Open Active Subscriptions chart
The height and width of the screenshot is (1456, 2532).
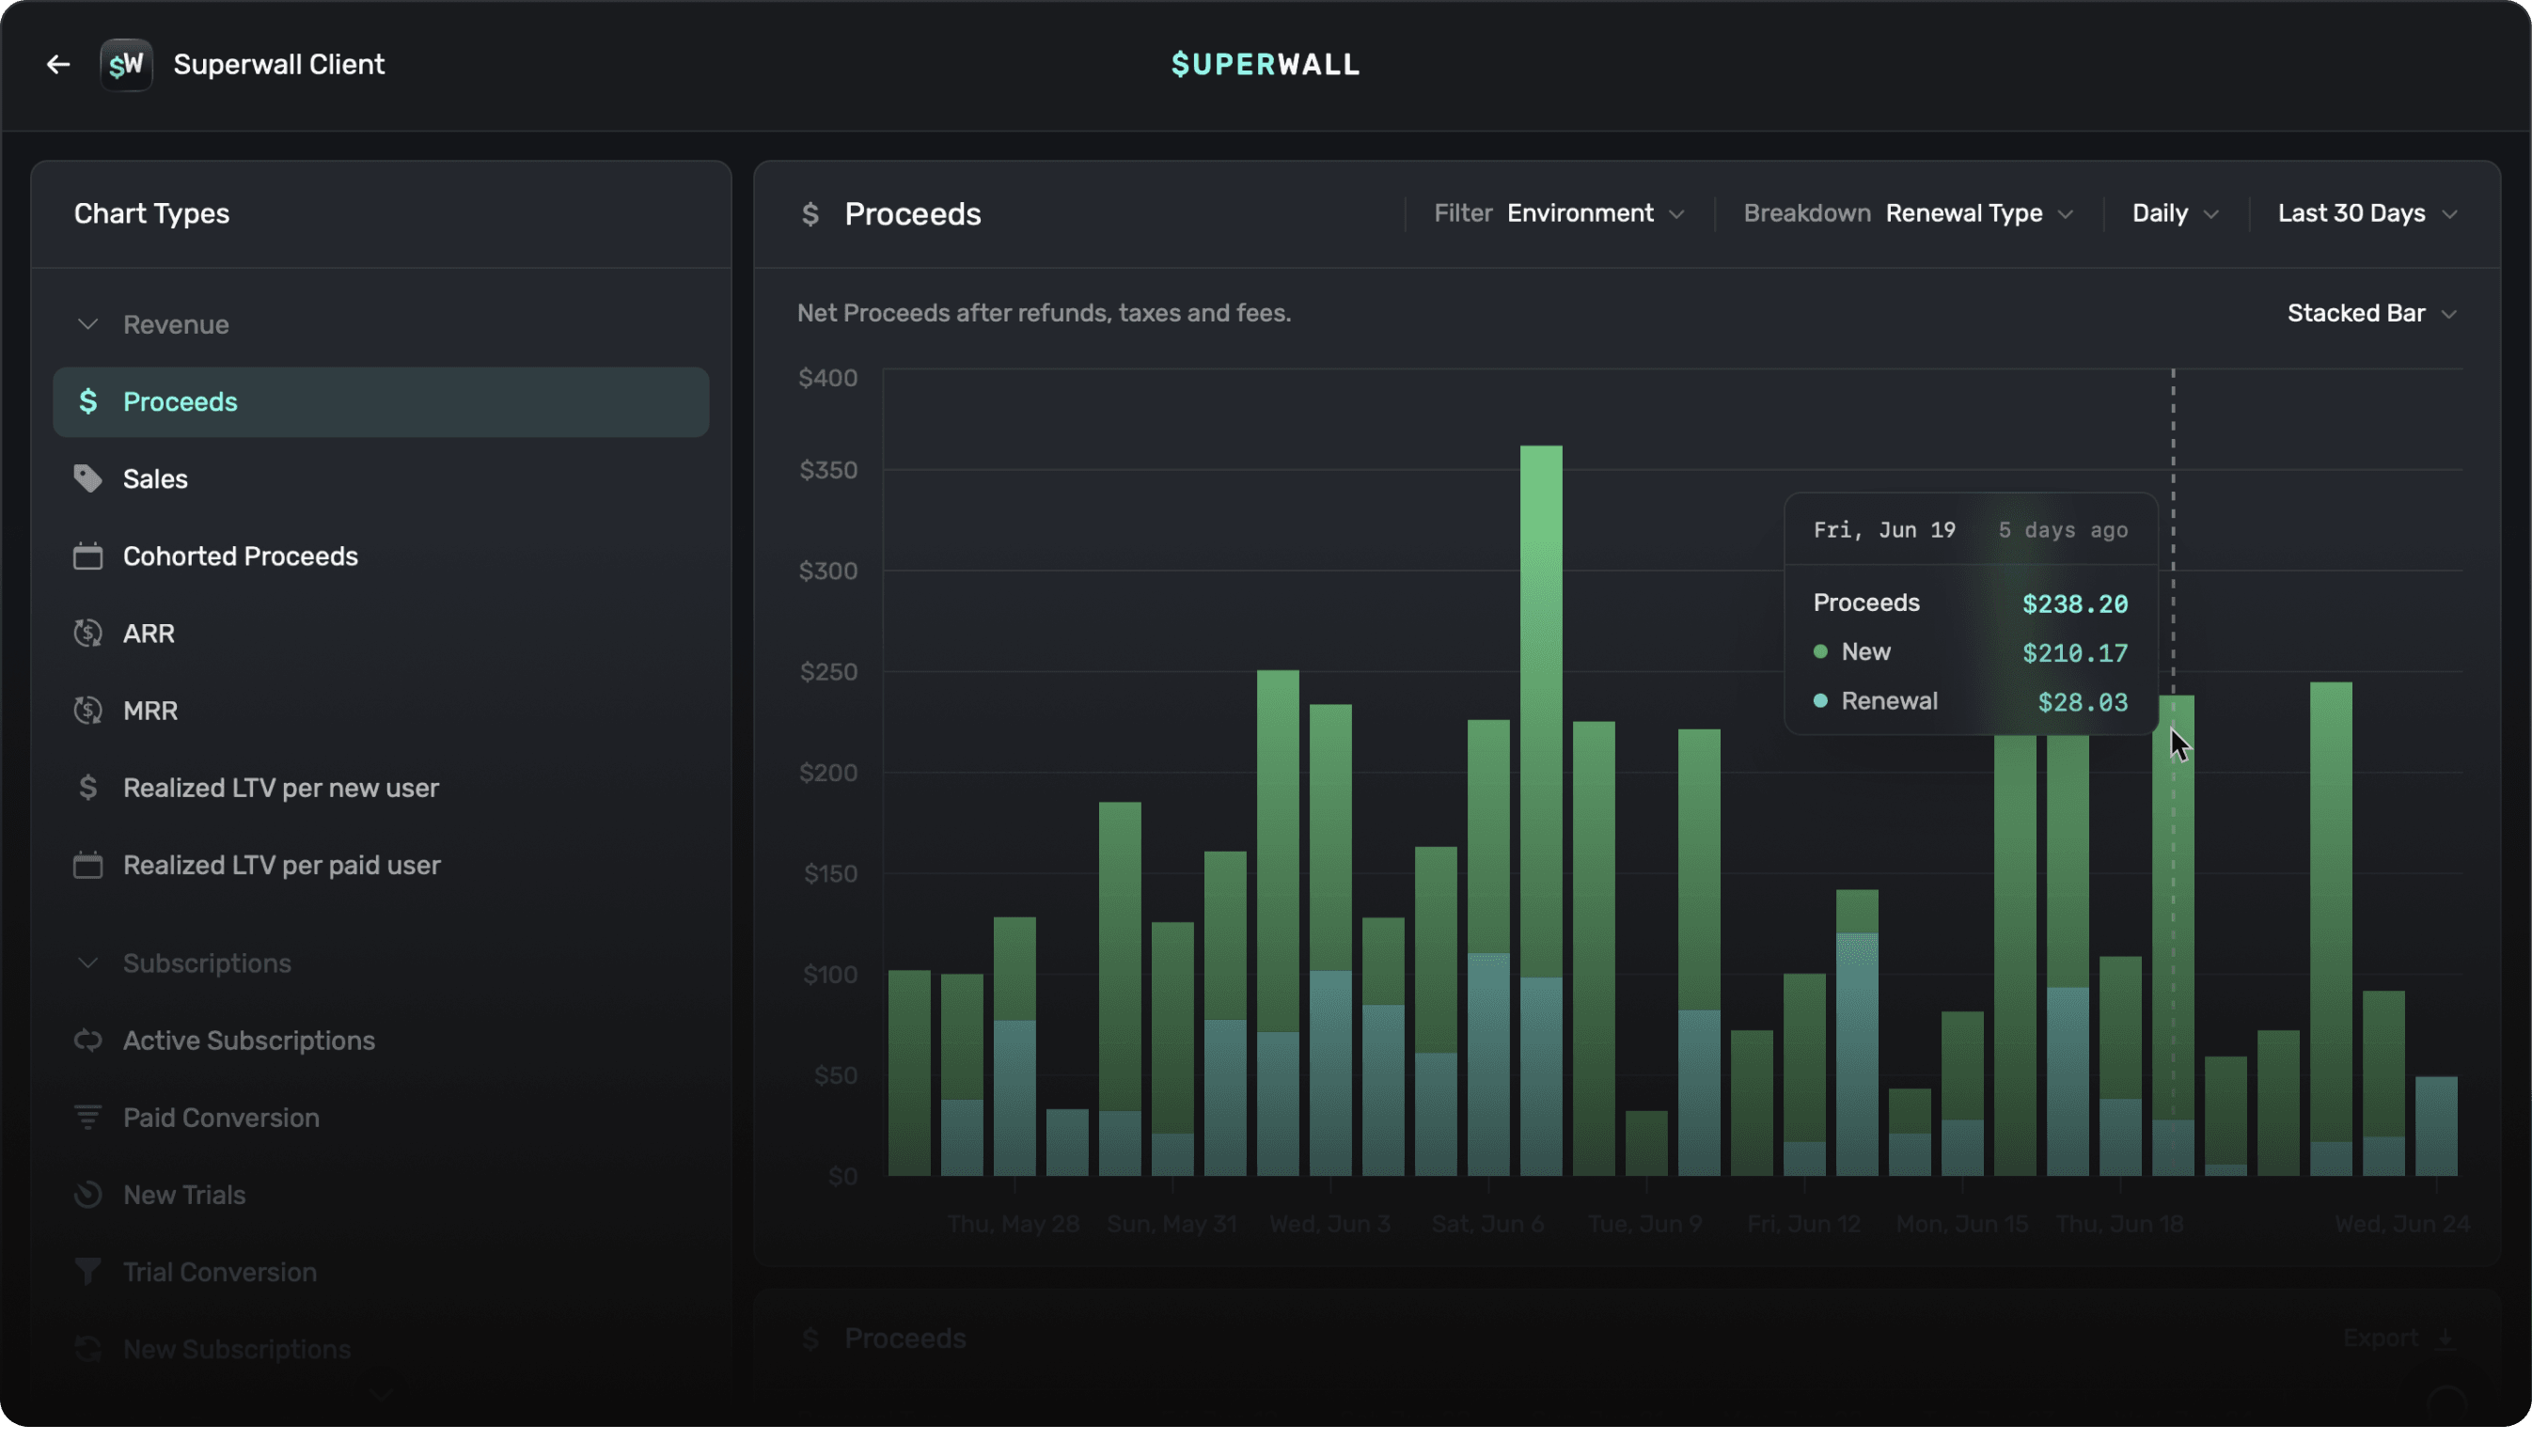tap(381, 1041)
